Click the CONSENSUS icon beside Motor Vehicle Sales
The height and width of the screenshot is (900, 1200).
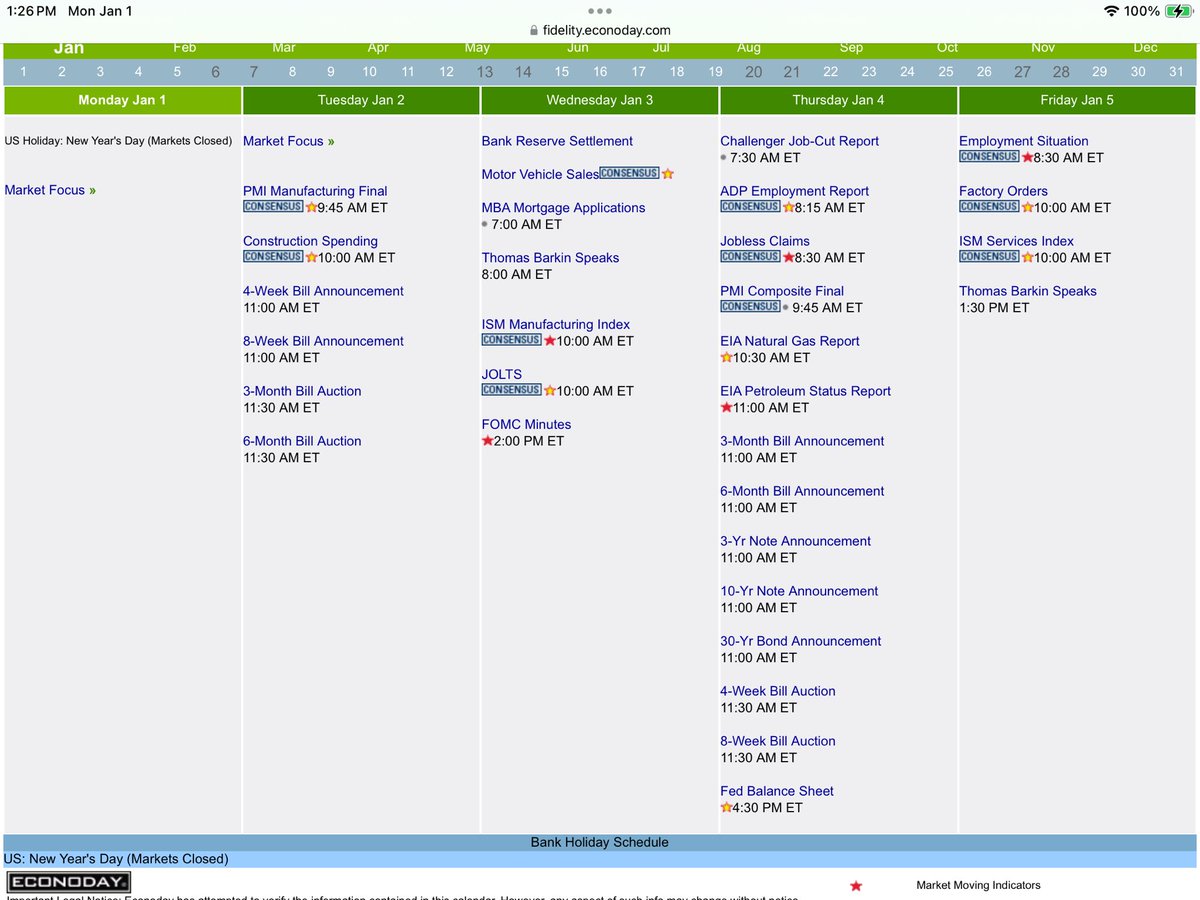pyautogui.click(x=629, y=172)
